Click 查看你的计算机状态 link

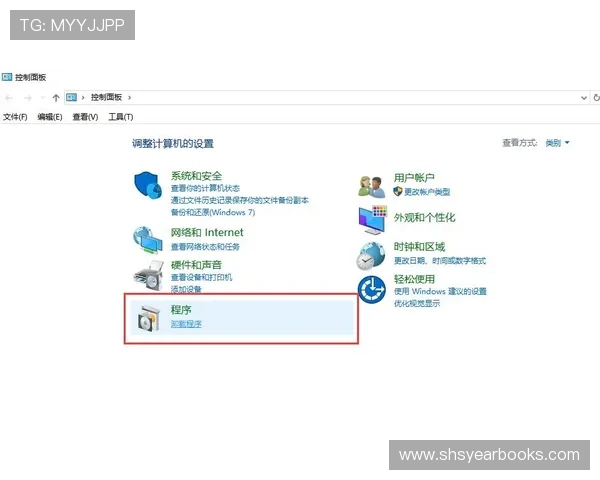click(205, 188)
